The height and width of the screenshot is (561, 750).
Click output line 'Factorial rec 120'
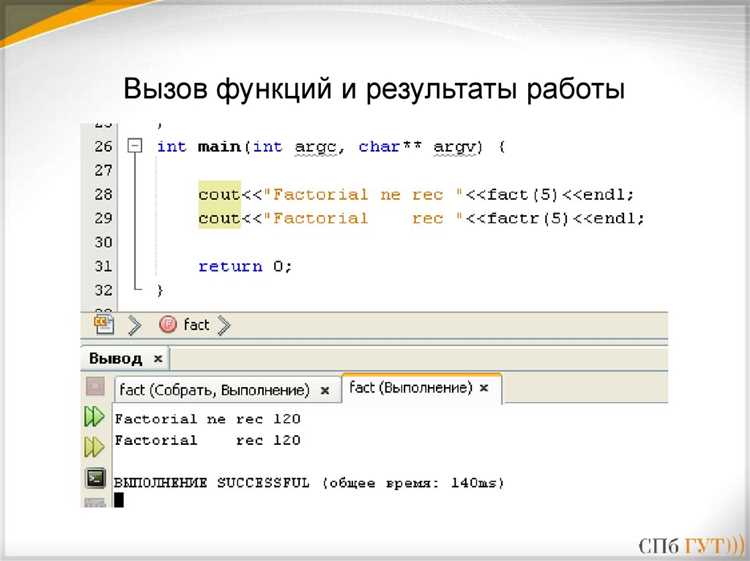(208, 440)
